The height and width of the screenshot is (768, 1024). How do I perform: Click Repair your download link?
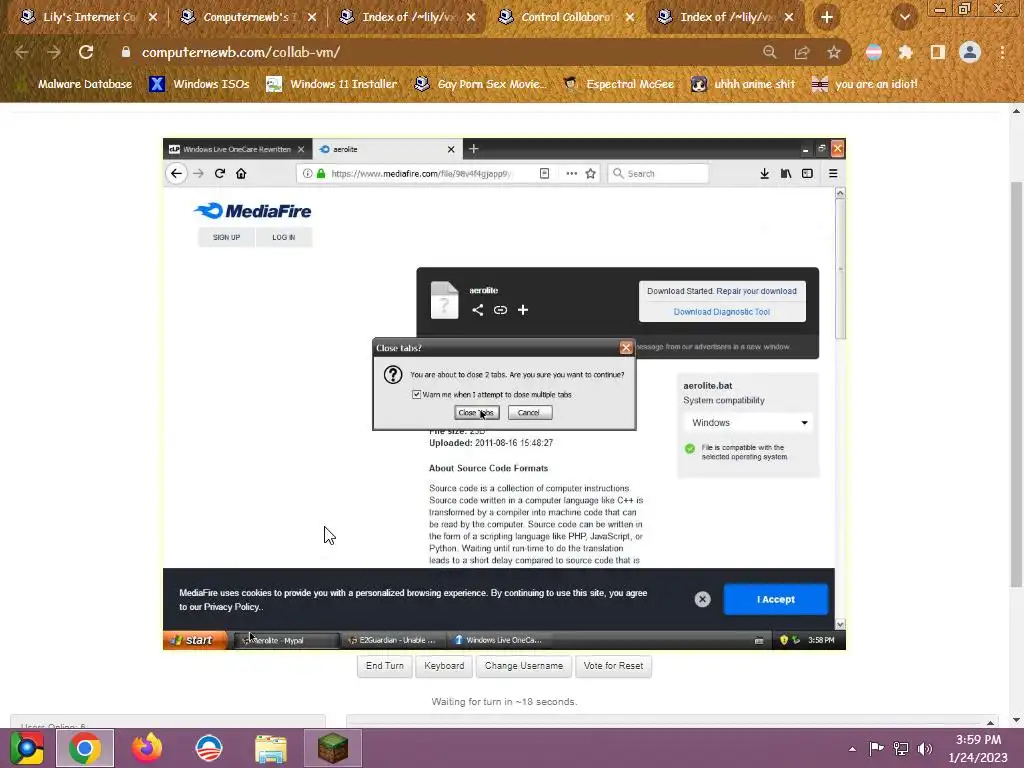pyautogui.click(x=756, y=291)
